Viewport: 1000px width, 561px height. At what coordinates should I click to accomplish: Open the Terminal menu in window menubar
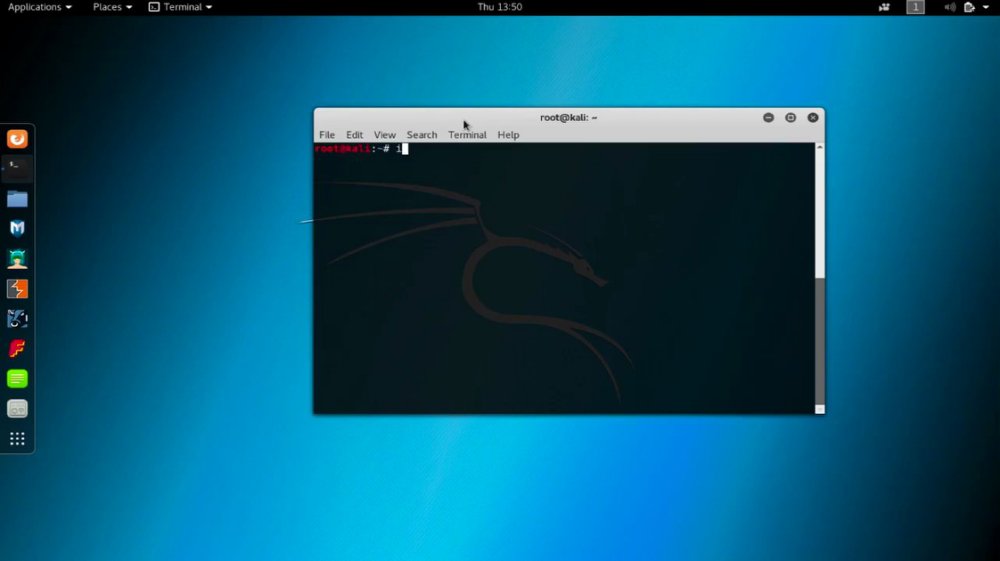[x=467, y=135]
